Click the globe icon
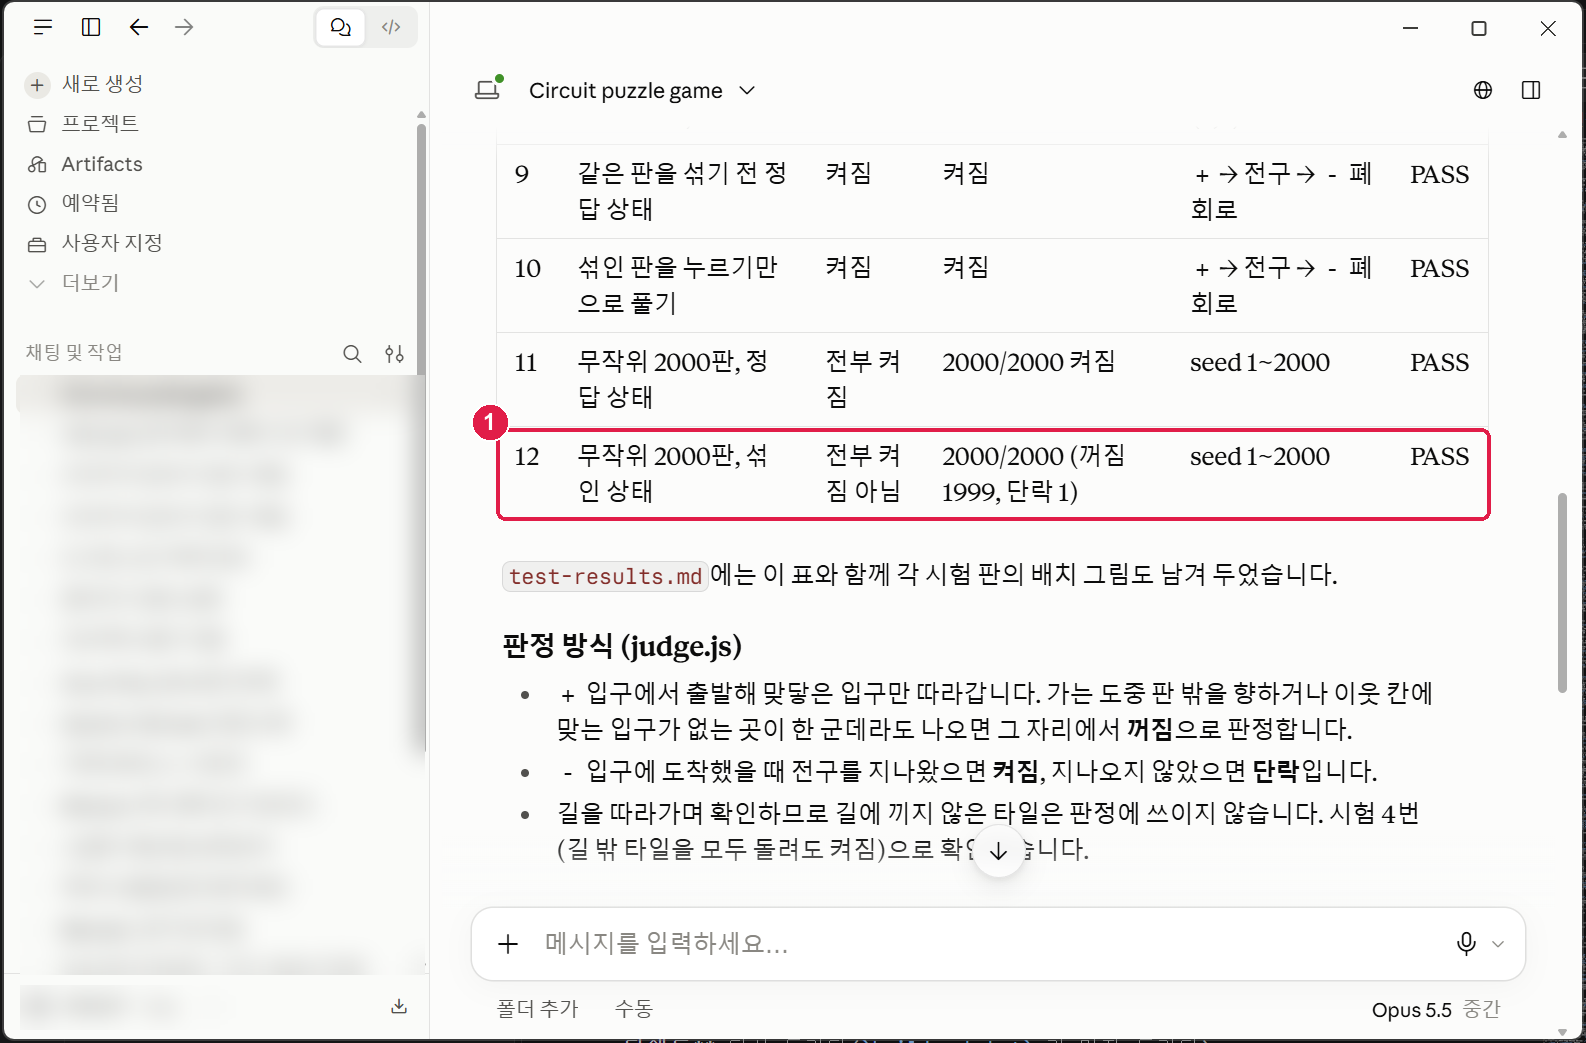The image size is (1586, 1043). [x=1483, y=90]
